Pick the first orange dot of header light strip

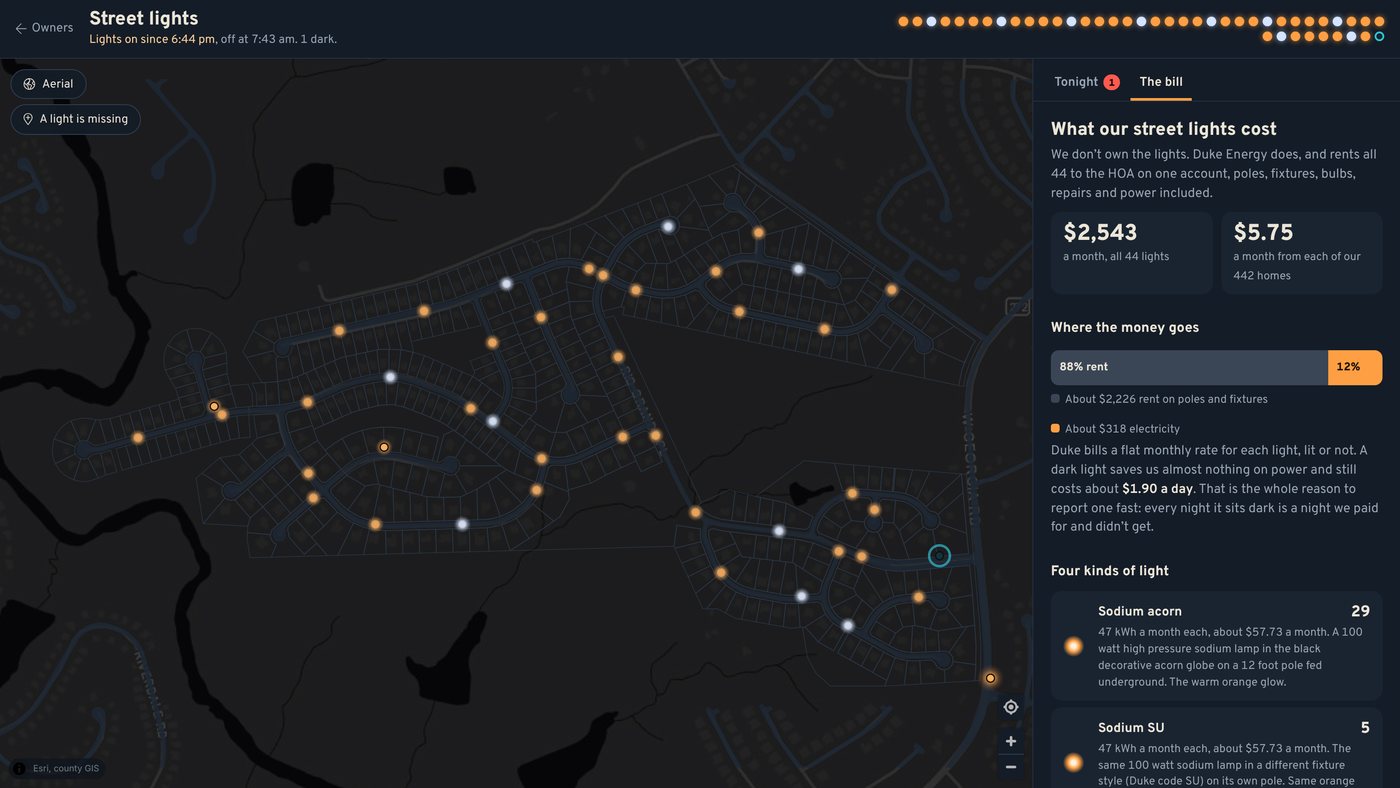[903, 21]
